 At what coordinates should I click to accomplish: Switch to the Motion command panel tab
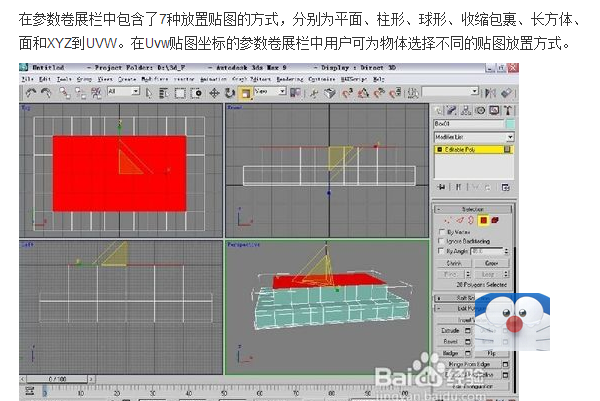(480, 111)
